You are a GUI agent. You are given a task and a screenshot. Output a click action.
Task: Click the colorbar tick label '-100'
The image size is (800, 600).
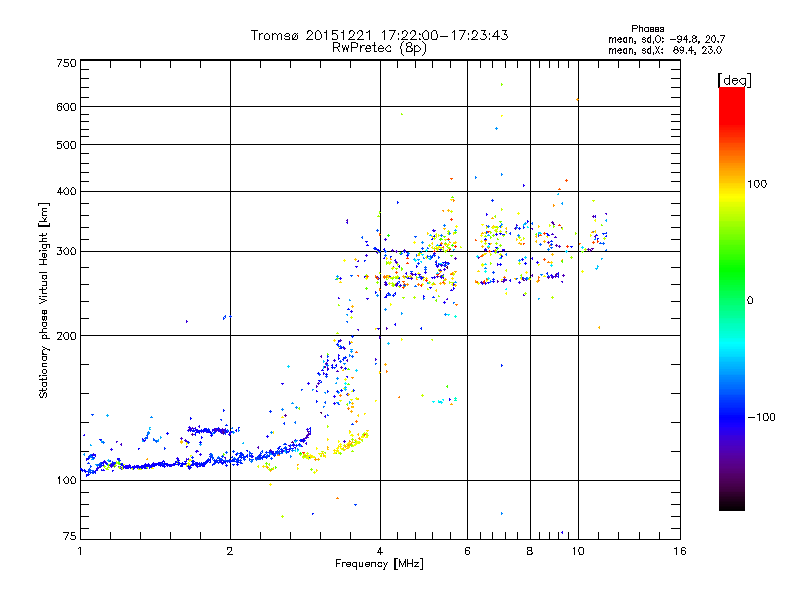761,417
